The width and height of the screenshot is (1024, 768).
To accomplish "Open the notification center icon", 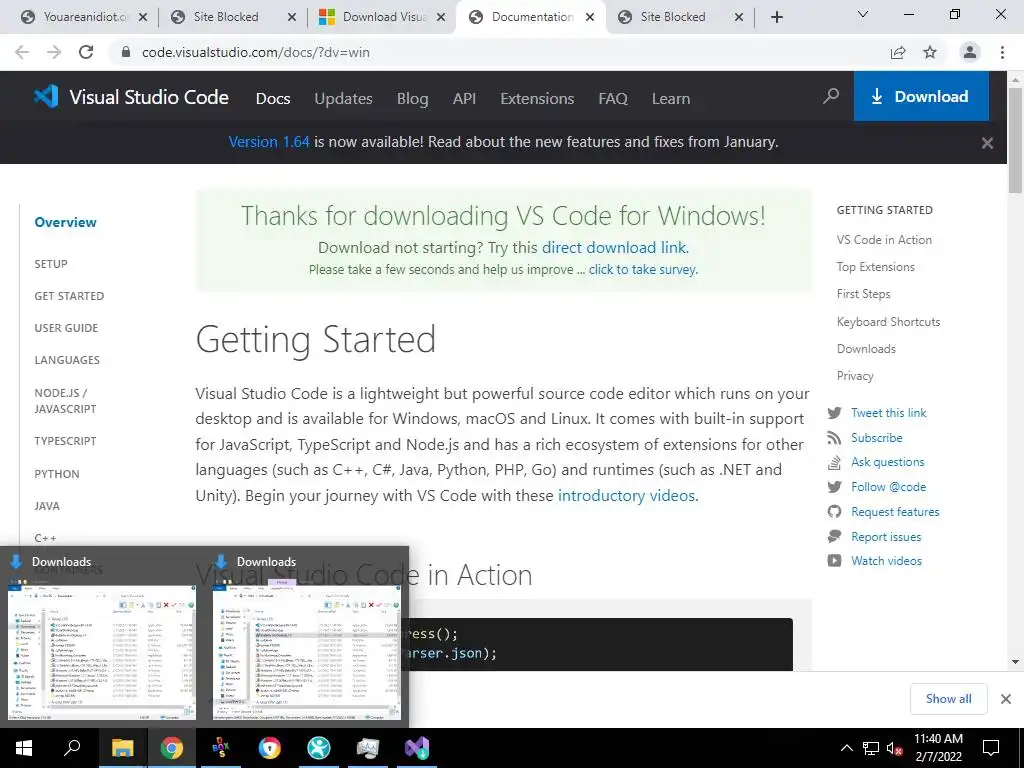I will (991, 748).
